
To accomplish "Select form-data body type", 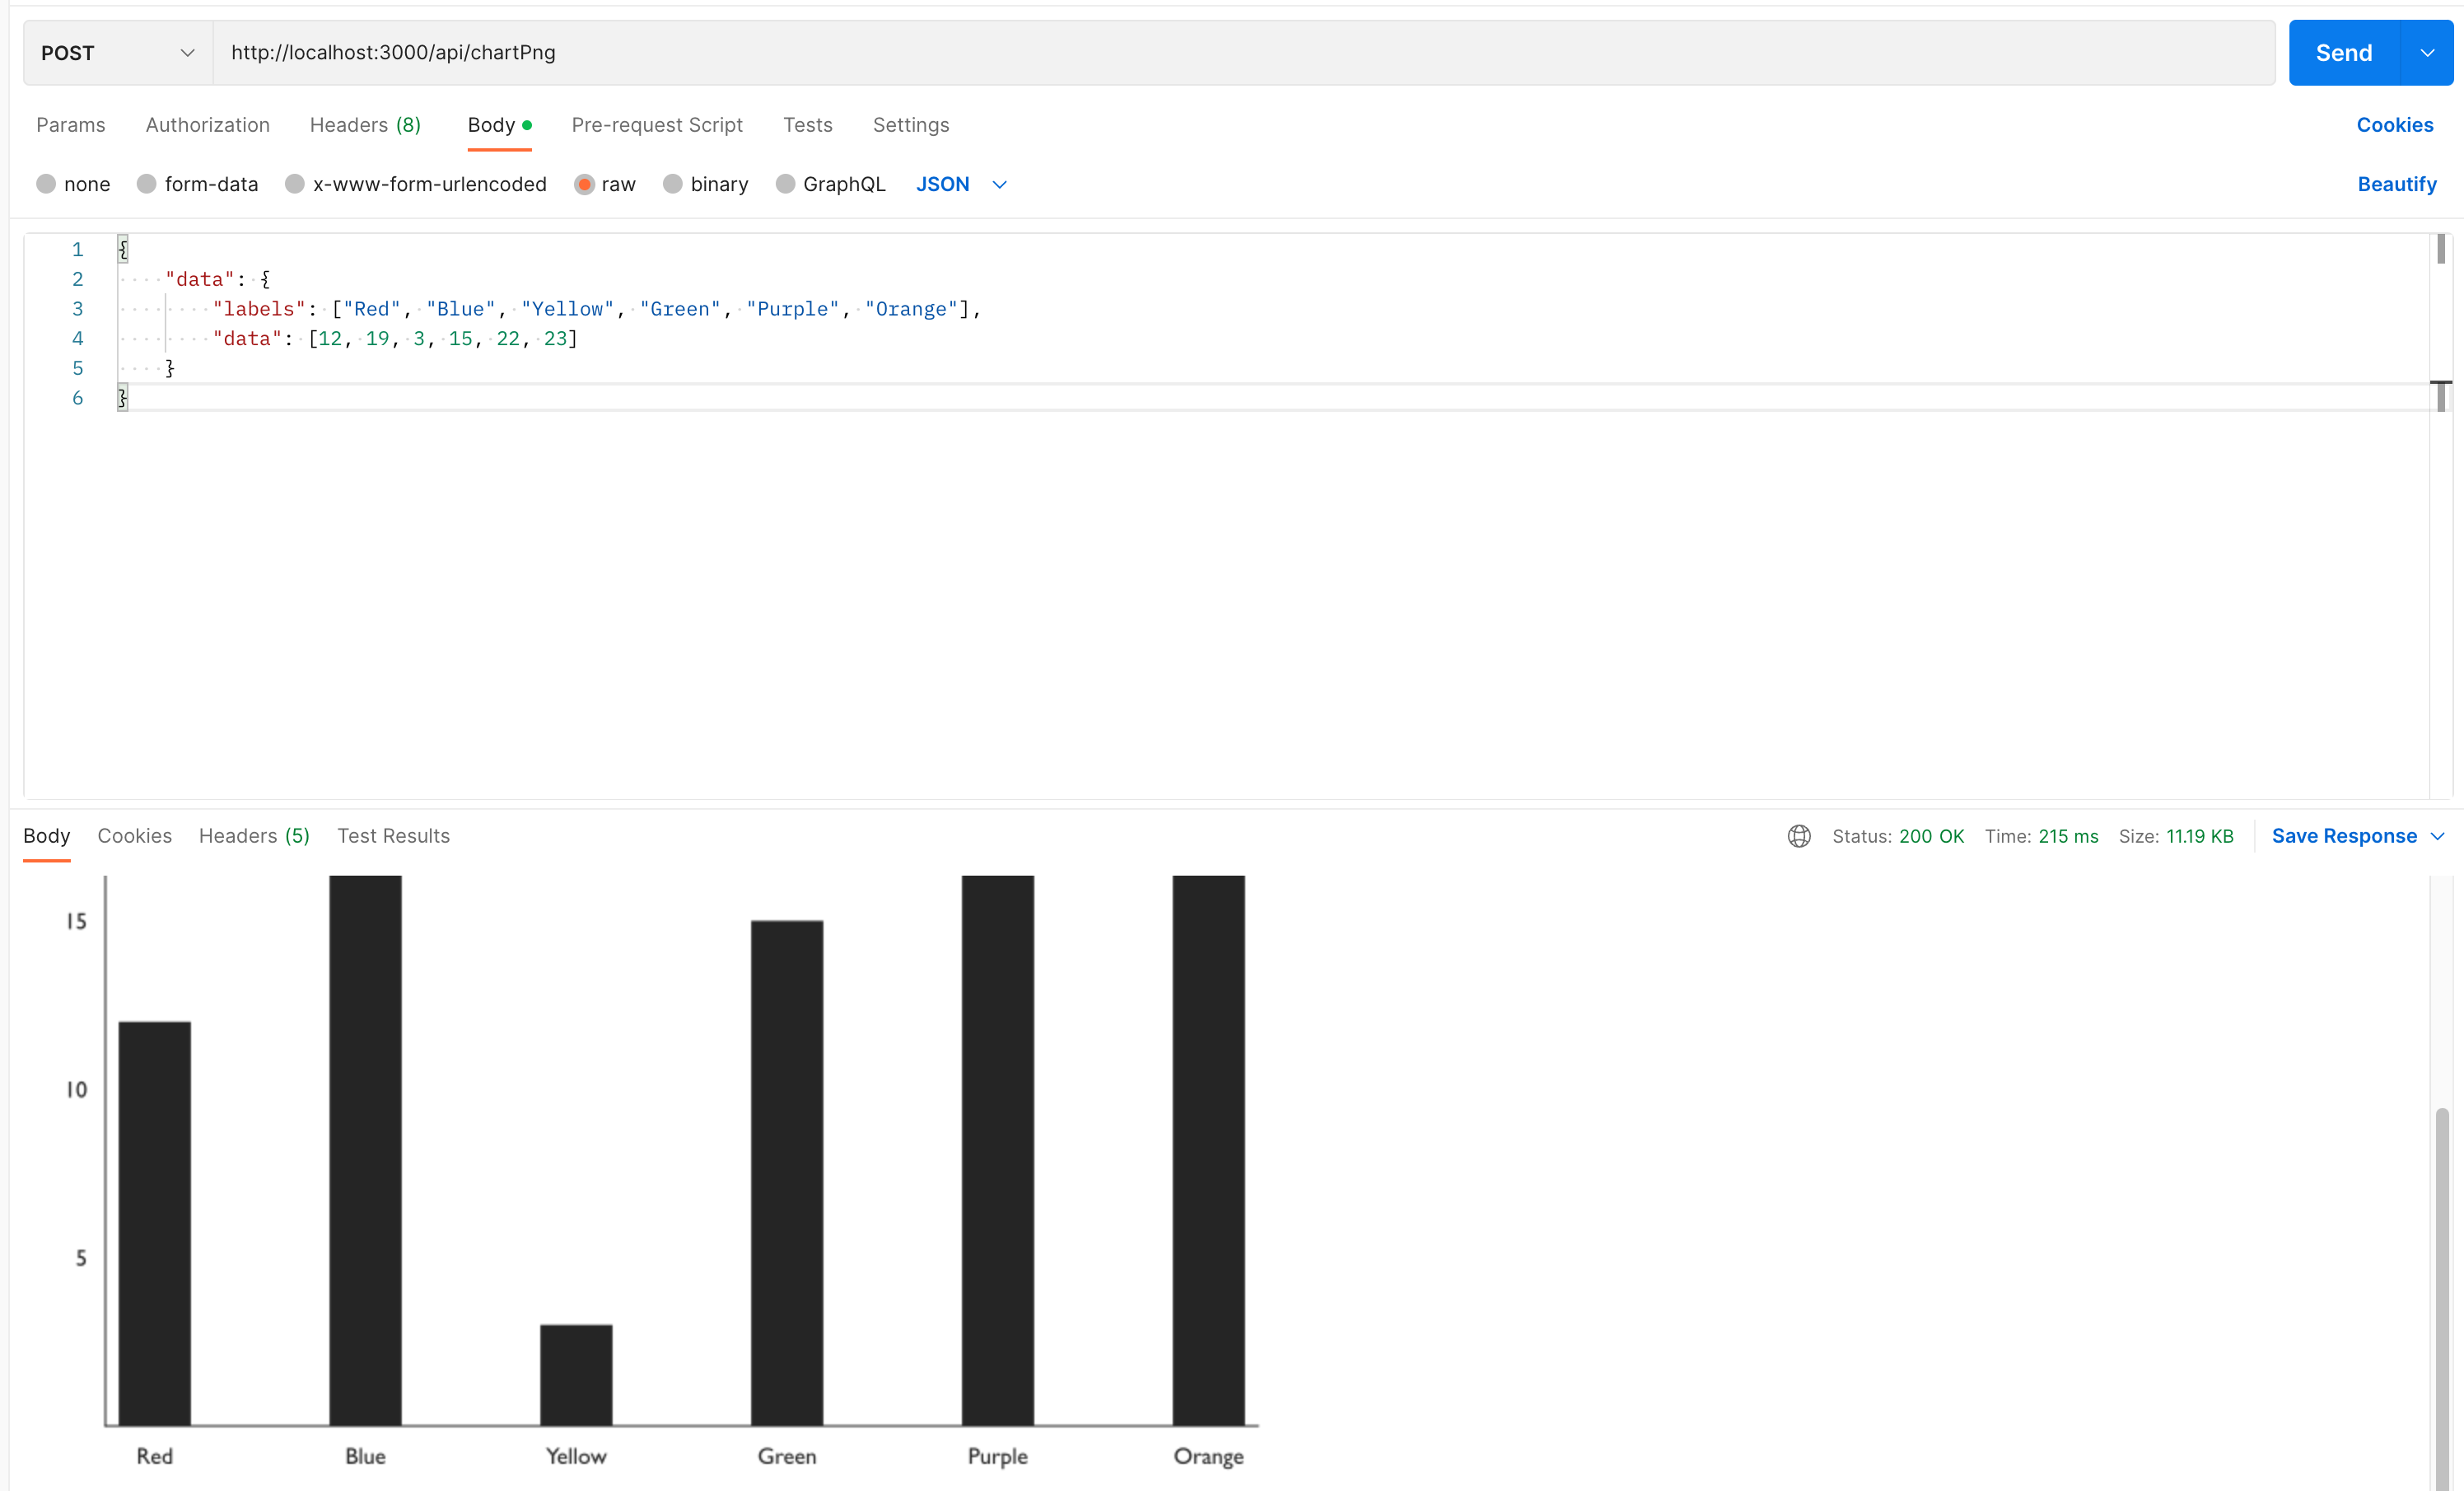I will pyautogui.click(x=147, y=184).
